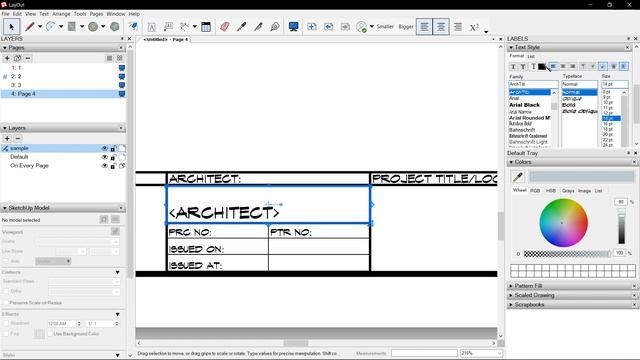The image size is (640, 360).
Task: Delete the selected page
Action: coord(27,58)
